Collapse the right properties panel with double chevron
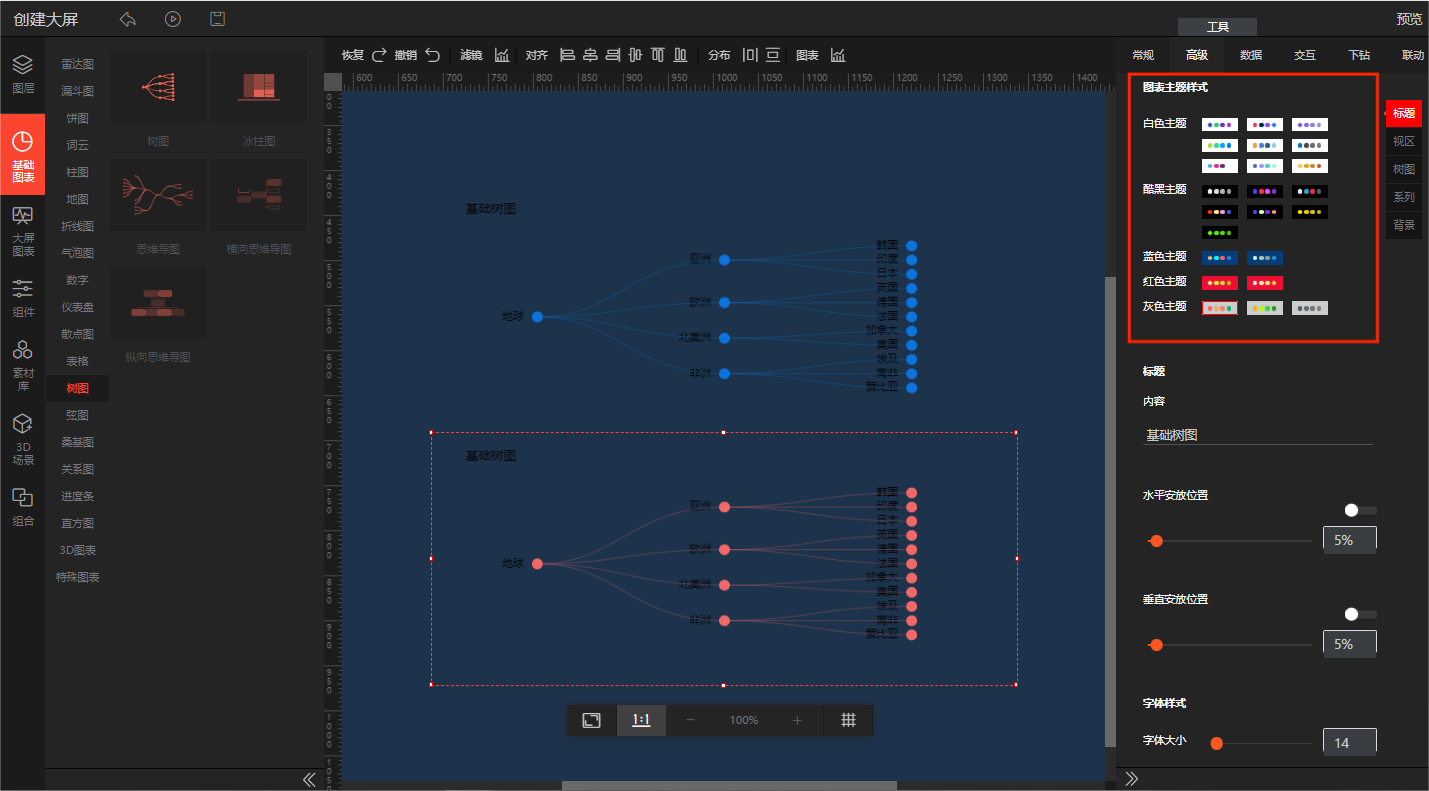This screenshot has width=1429, height=791. point(1132,778)
